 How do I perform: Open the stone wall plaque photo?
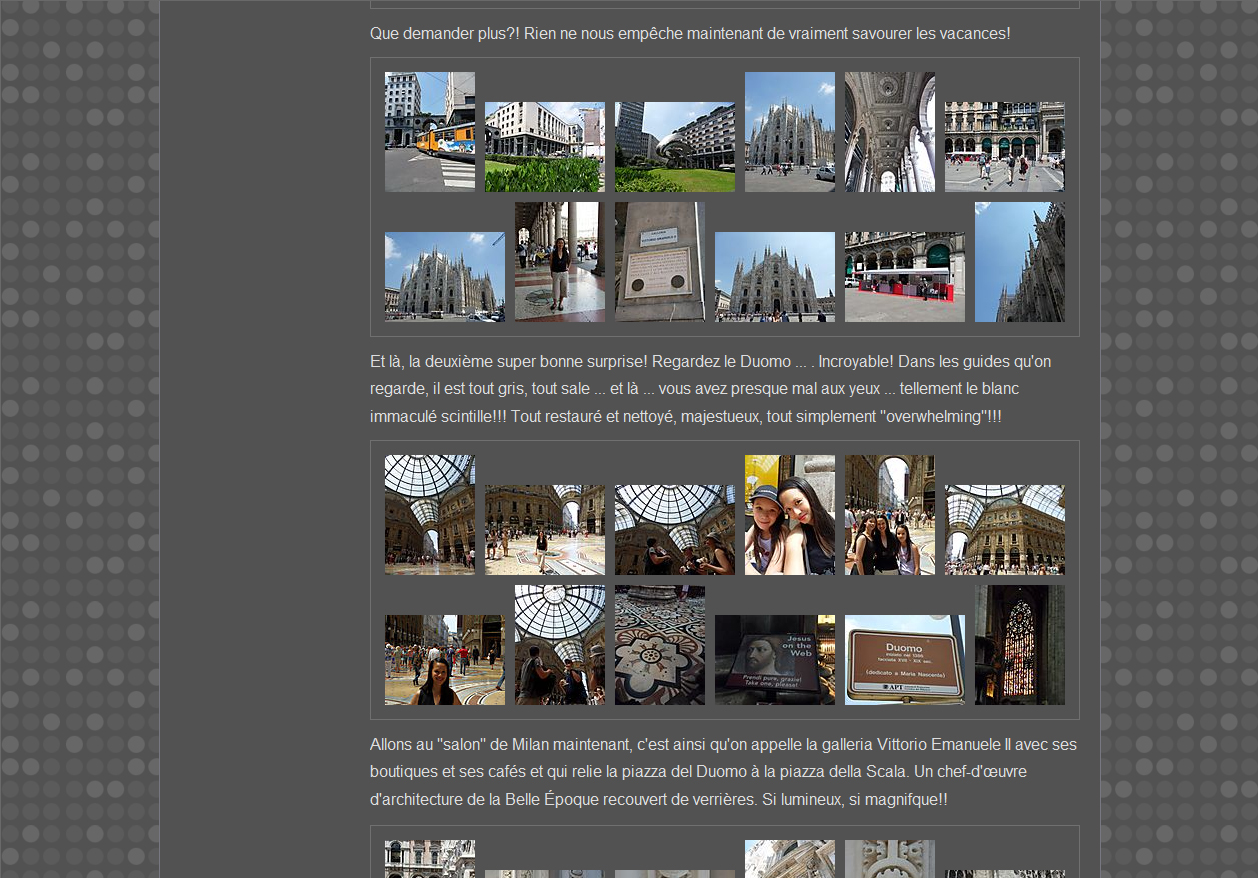[659, 261]
